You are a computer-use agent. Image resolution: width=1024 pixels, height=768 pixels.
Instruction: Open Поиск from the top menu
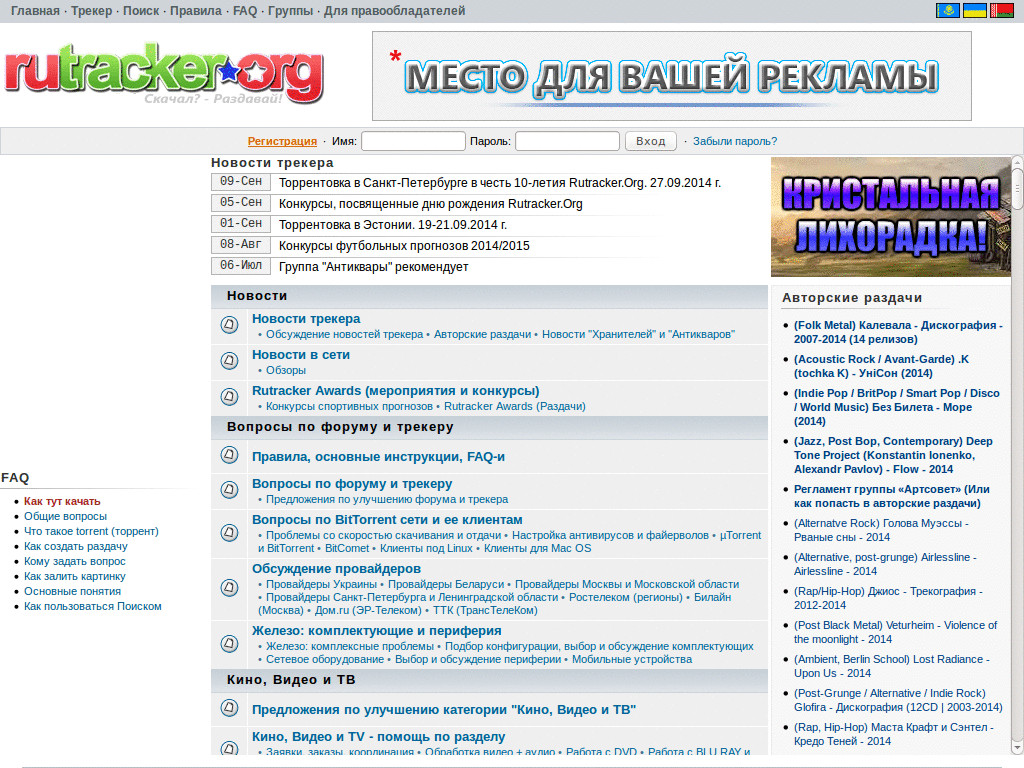141,10
